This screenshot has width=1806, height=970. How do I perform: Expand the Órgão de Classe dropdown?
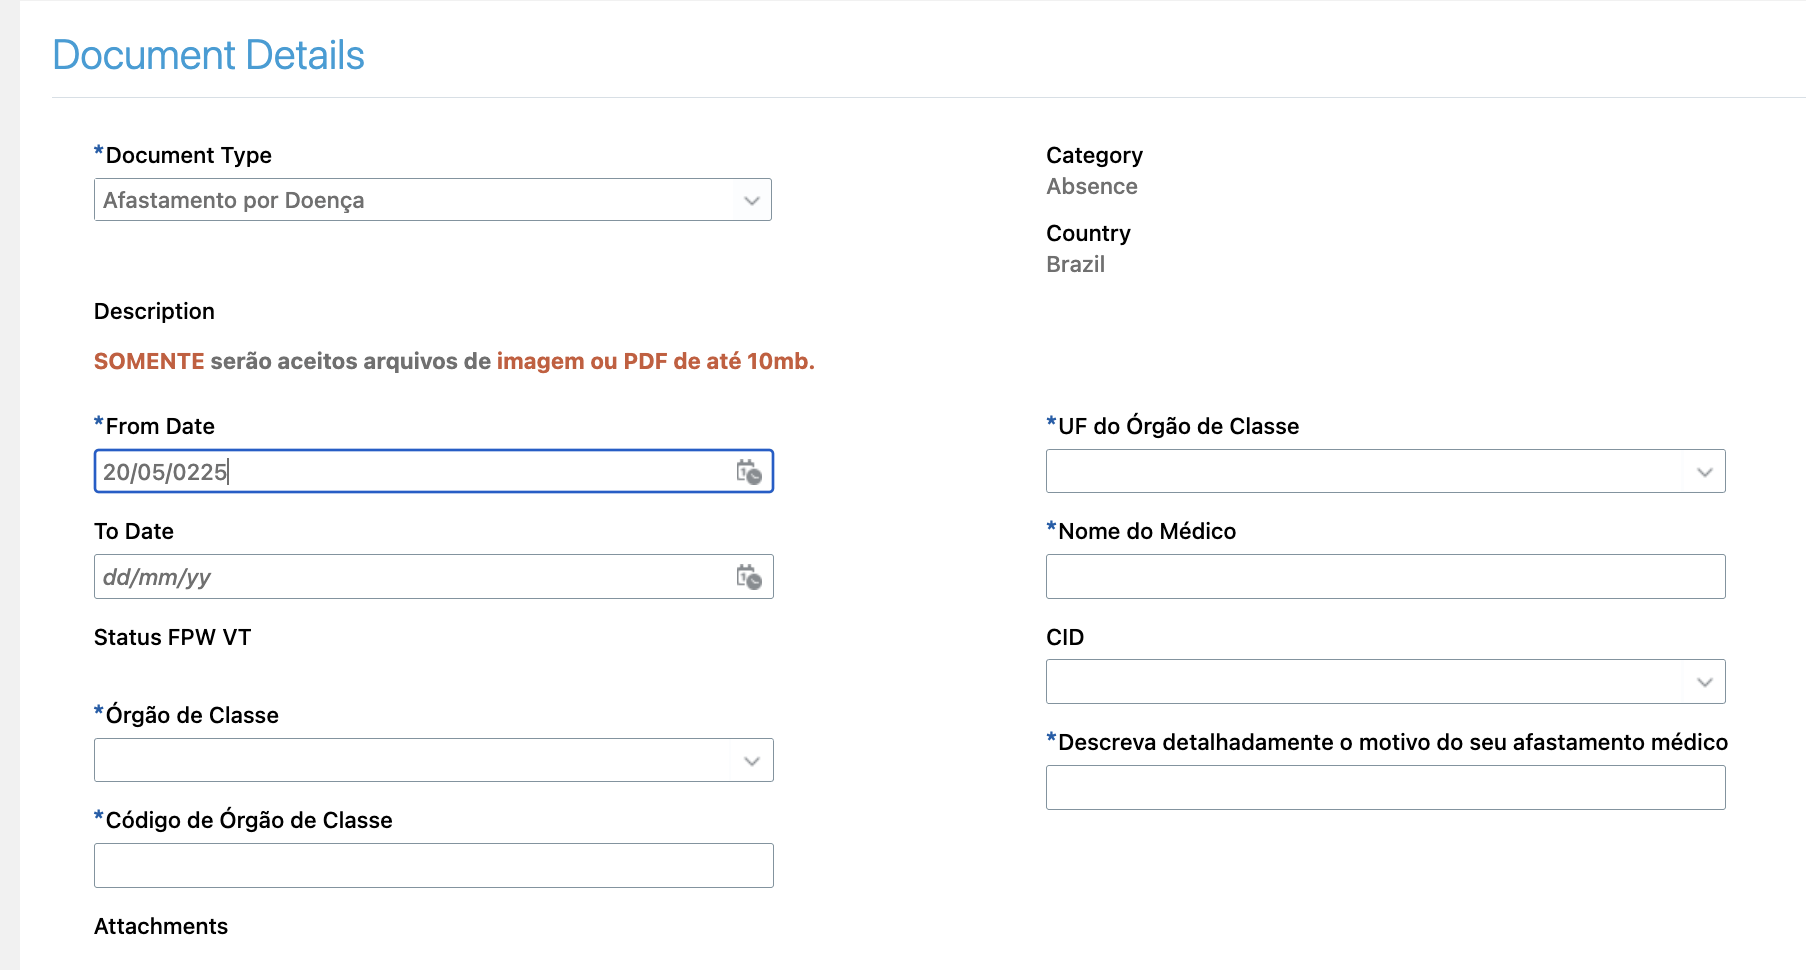pyautogui.click(x=752, y=760)
